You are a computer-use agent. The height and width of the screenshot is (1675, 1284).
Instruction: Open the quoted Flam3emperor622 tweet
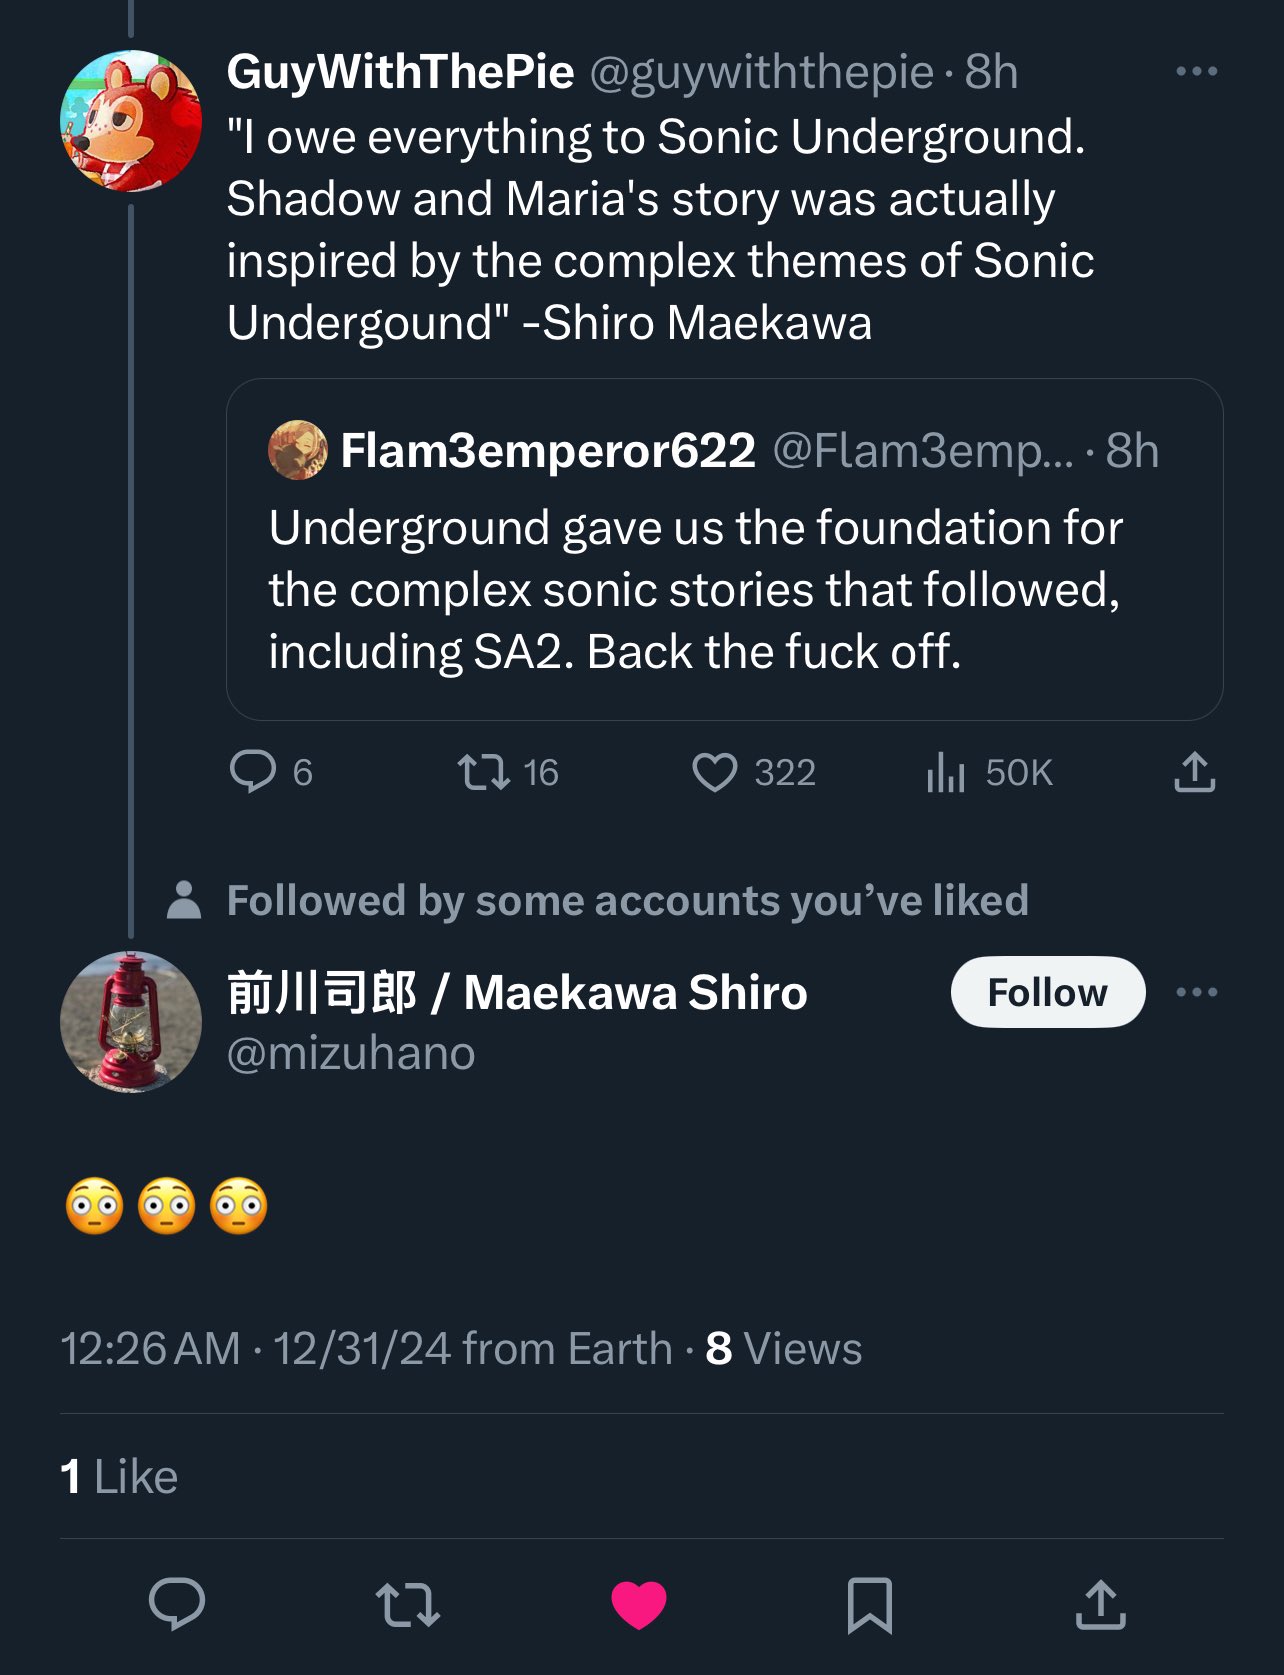click(x=724, y=588)
